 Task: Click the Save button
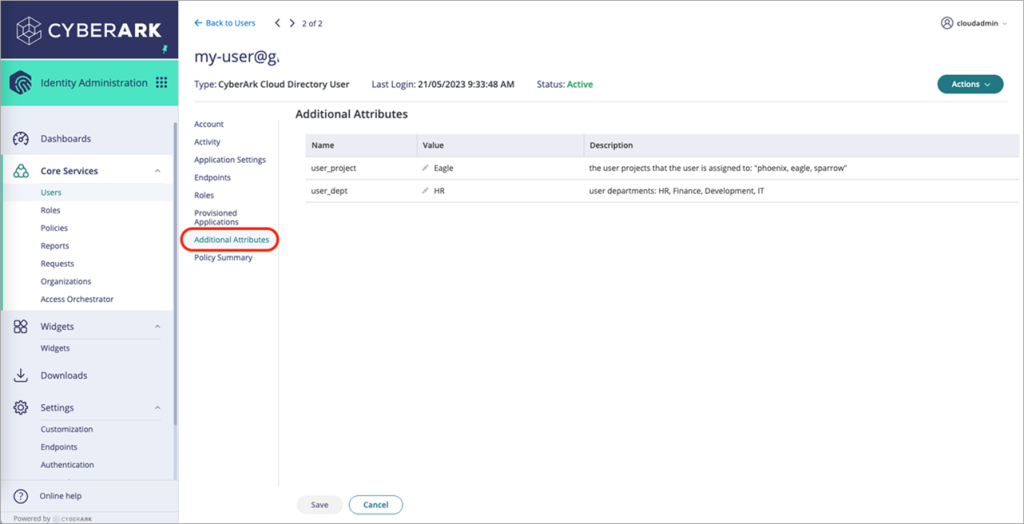click(x=319, y=505)
